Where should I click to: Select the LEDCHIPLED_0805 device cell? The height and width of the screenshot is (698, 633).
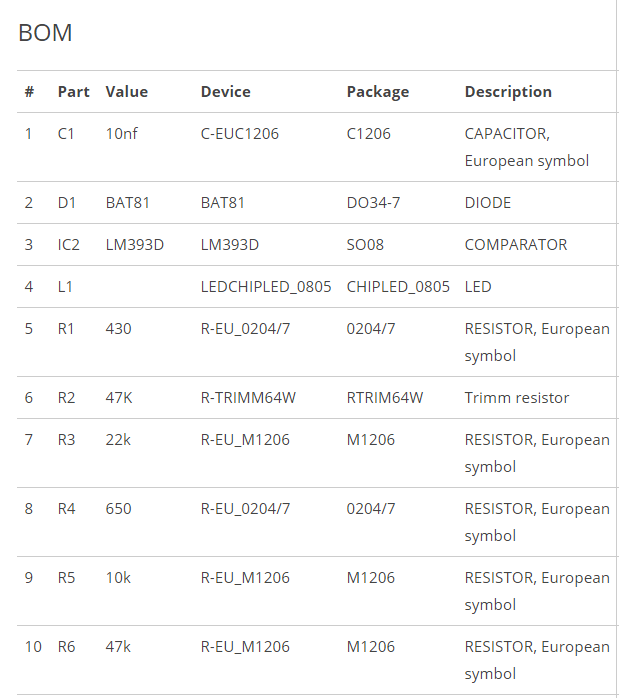tap(266, 287)
